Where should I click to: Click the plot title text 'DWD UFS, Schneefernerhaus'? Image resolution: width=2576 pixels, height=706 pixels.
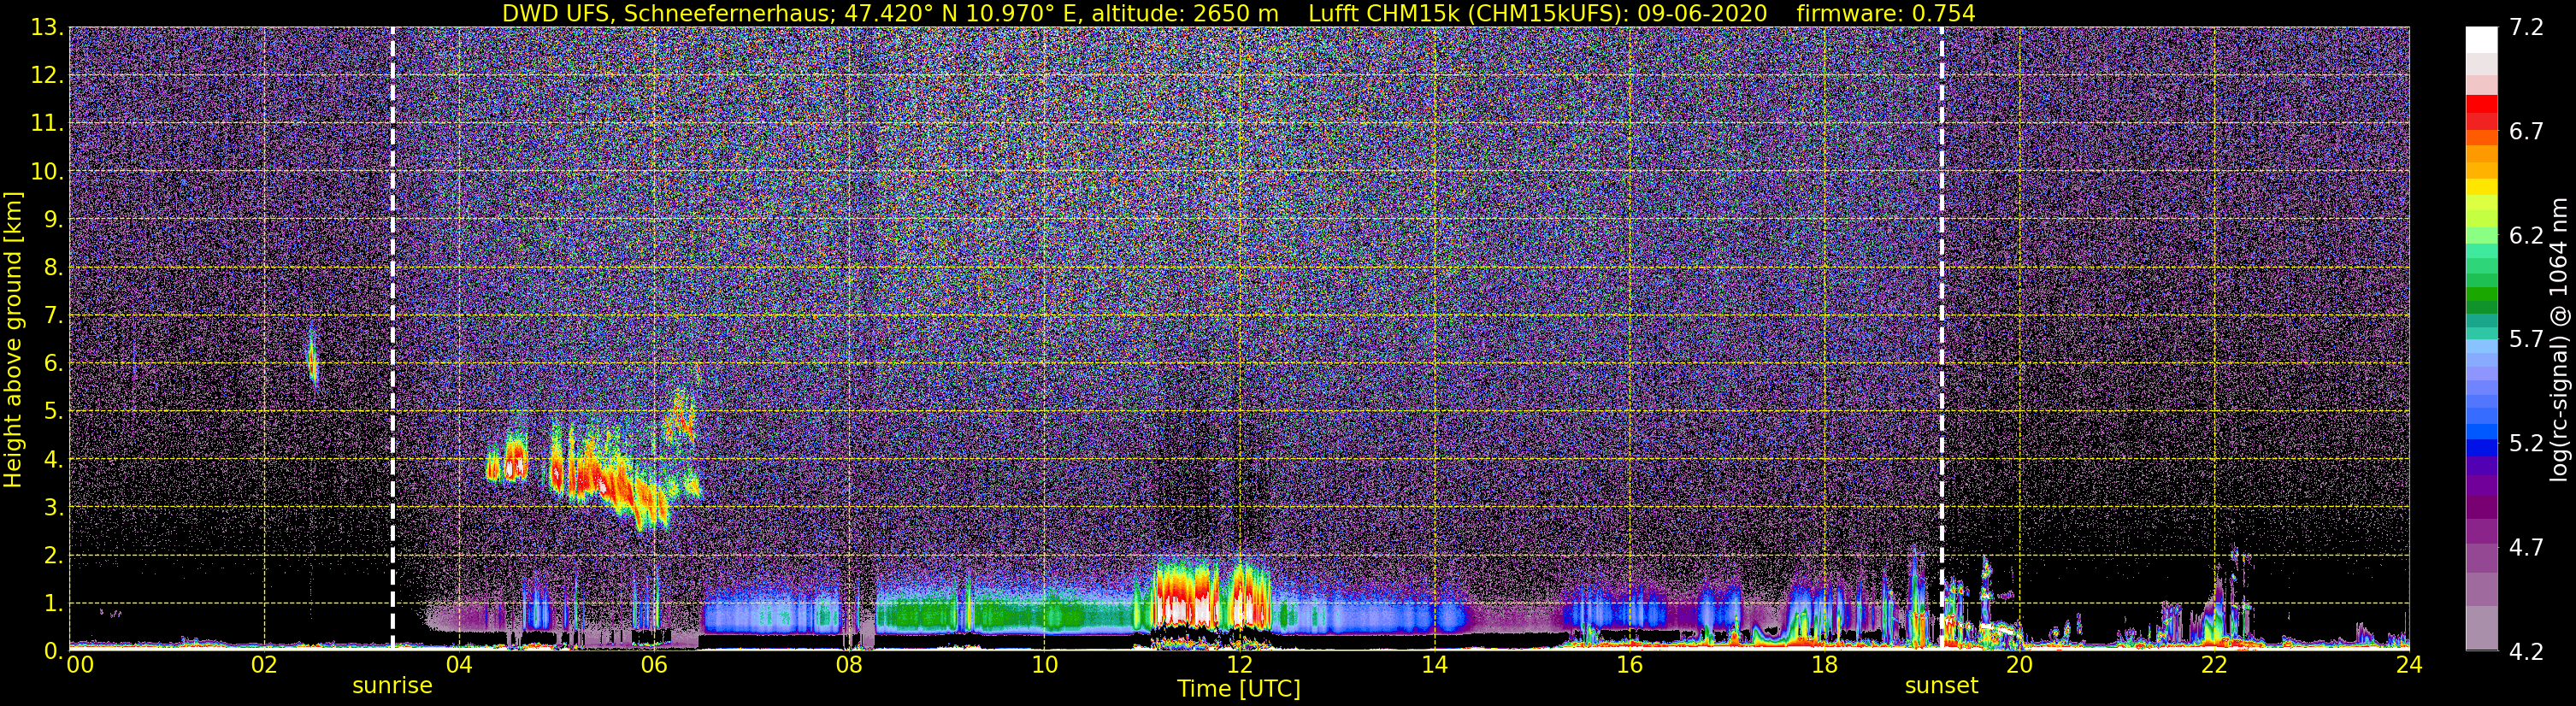(667, 13)
